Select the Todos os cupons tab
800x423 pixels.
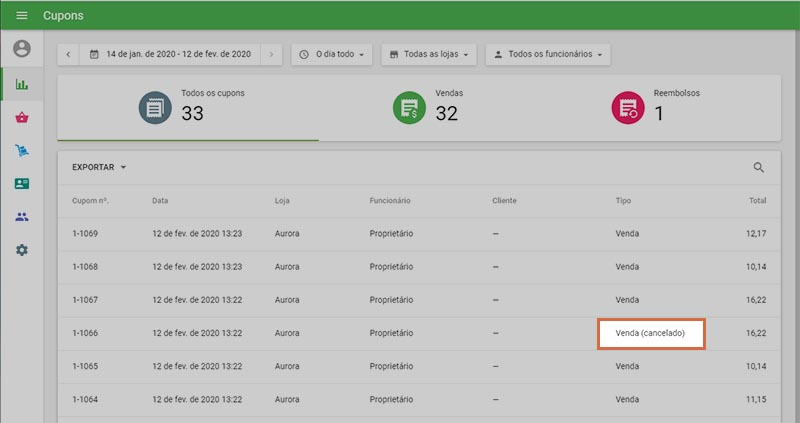[188, 108]
